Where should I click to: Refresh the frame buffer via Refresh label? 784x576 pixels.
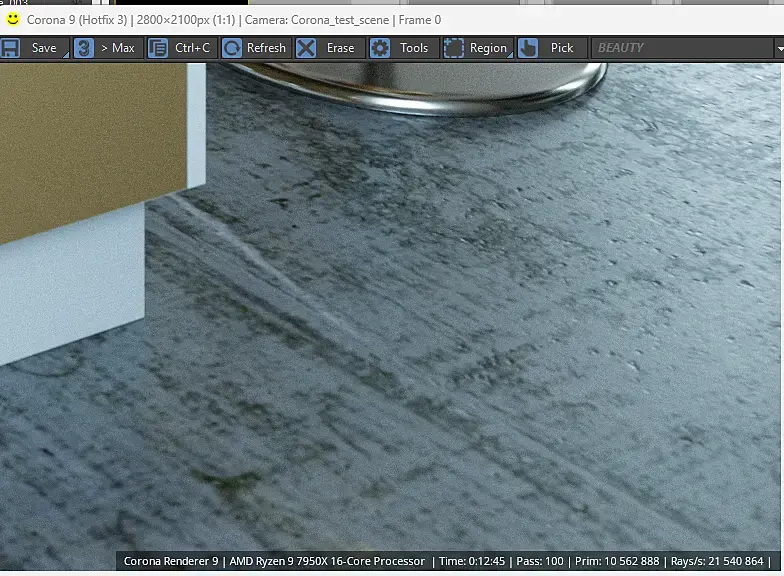266,48
